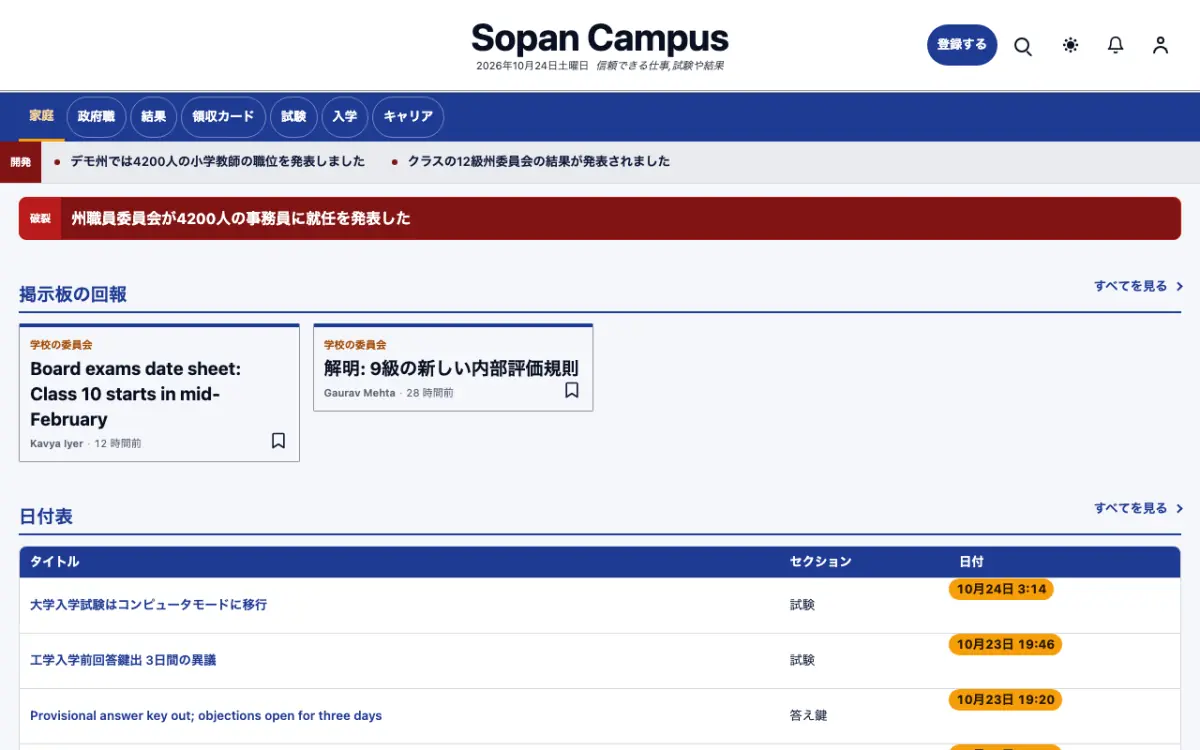Open the 政府職 navigation tab

(x=96, y=117)
